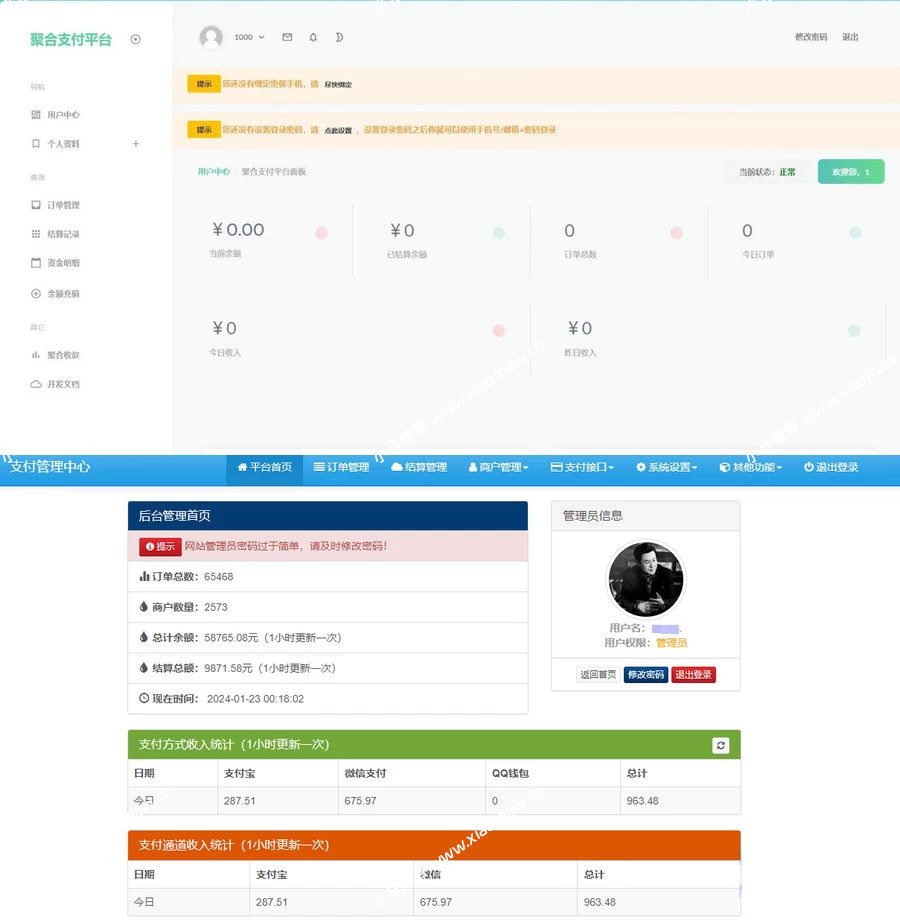Image resolution: width=900 pixels, height=920 pixels.
Task: Expand user 1000 account dropdown
Action: (x=249, y=38)
